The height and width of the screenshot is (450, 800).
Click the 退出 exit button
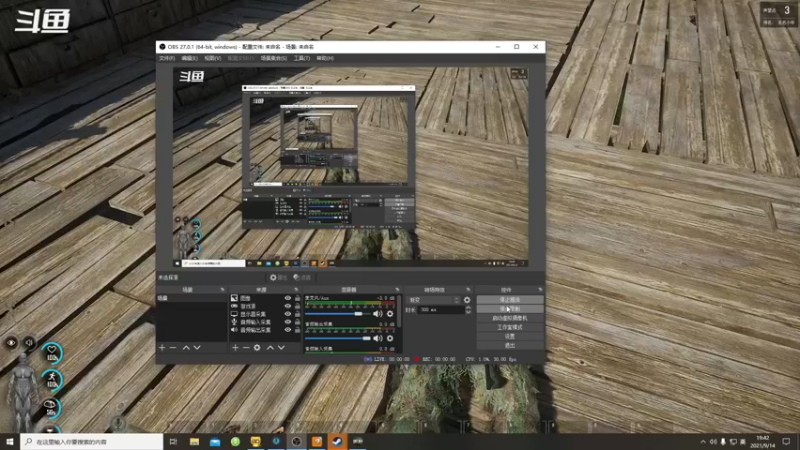510,346
